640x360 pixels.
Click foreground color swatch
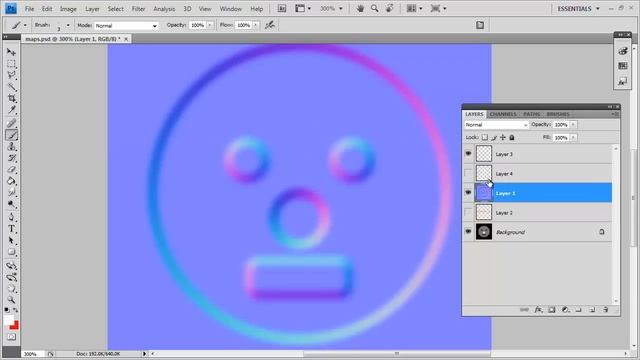click(9, 320)
